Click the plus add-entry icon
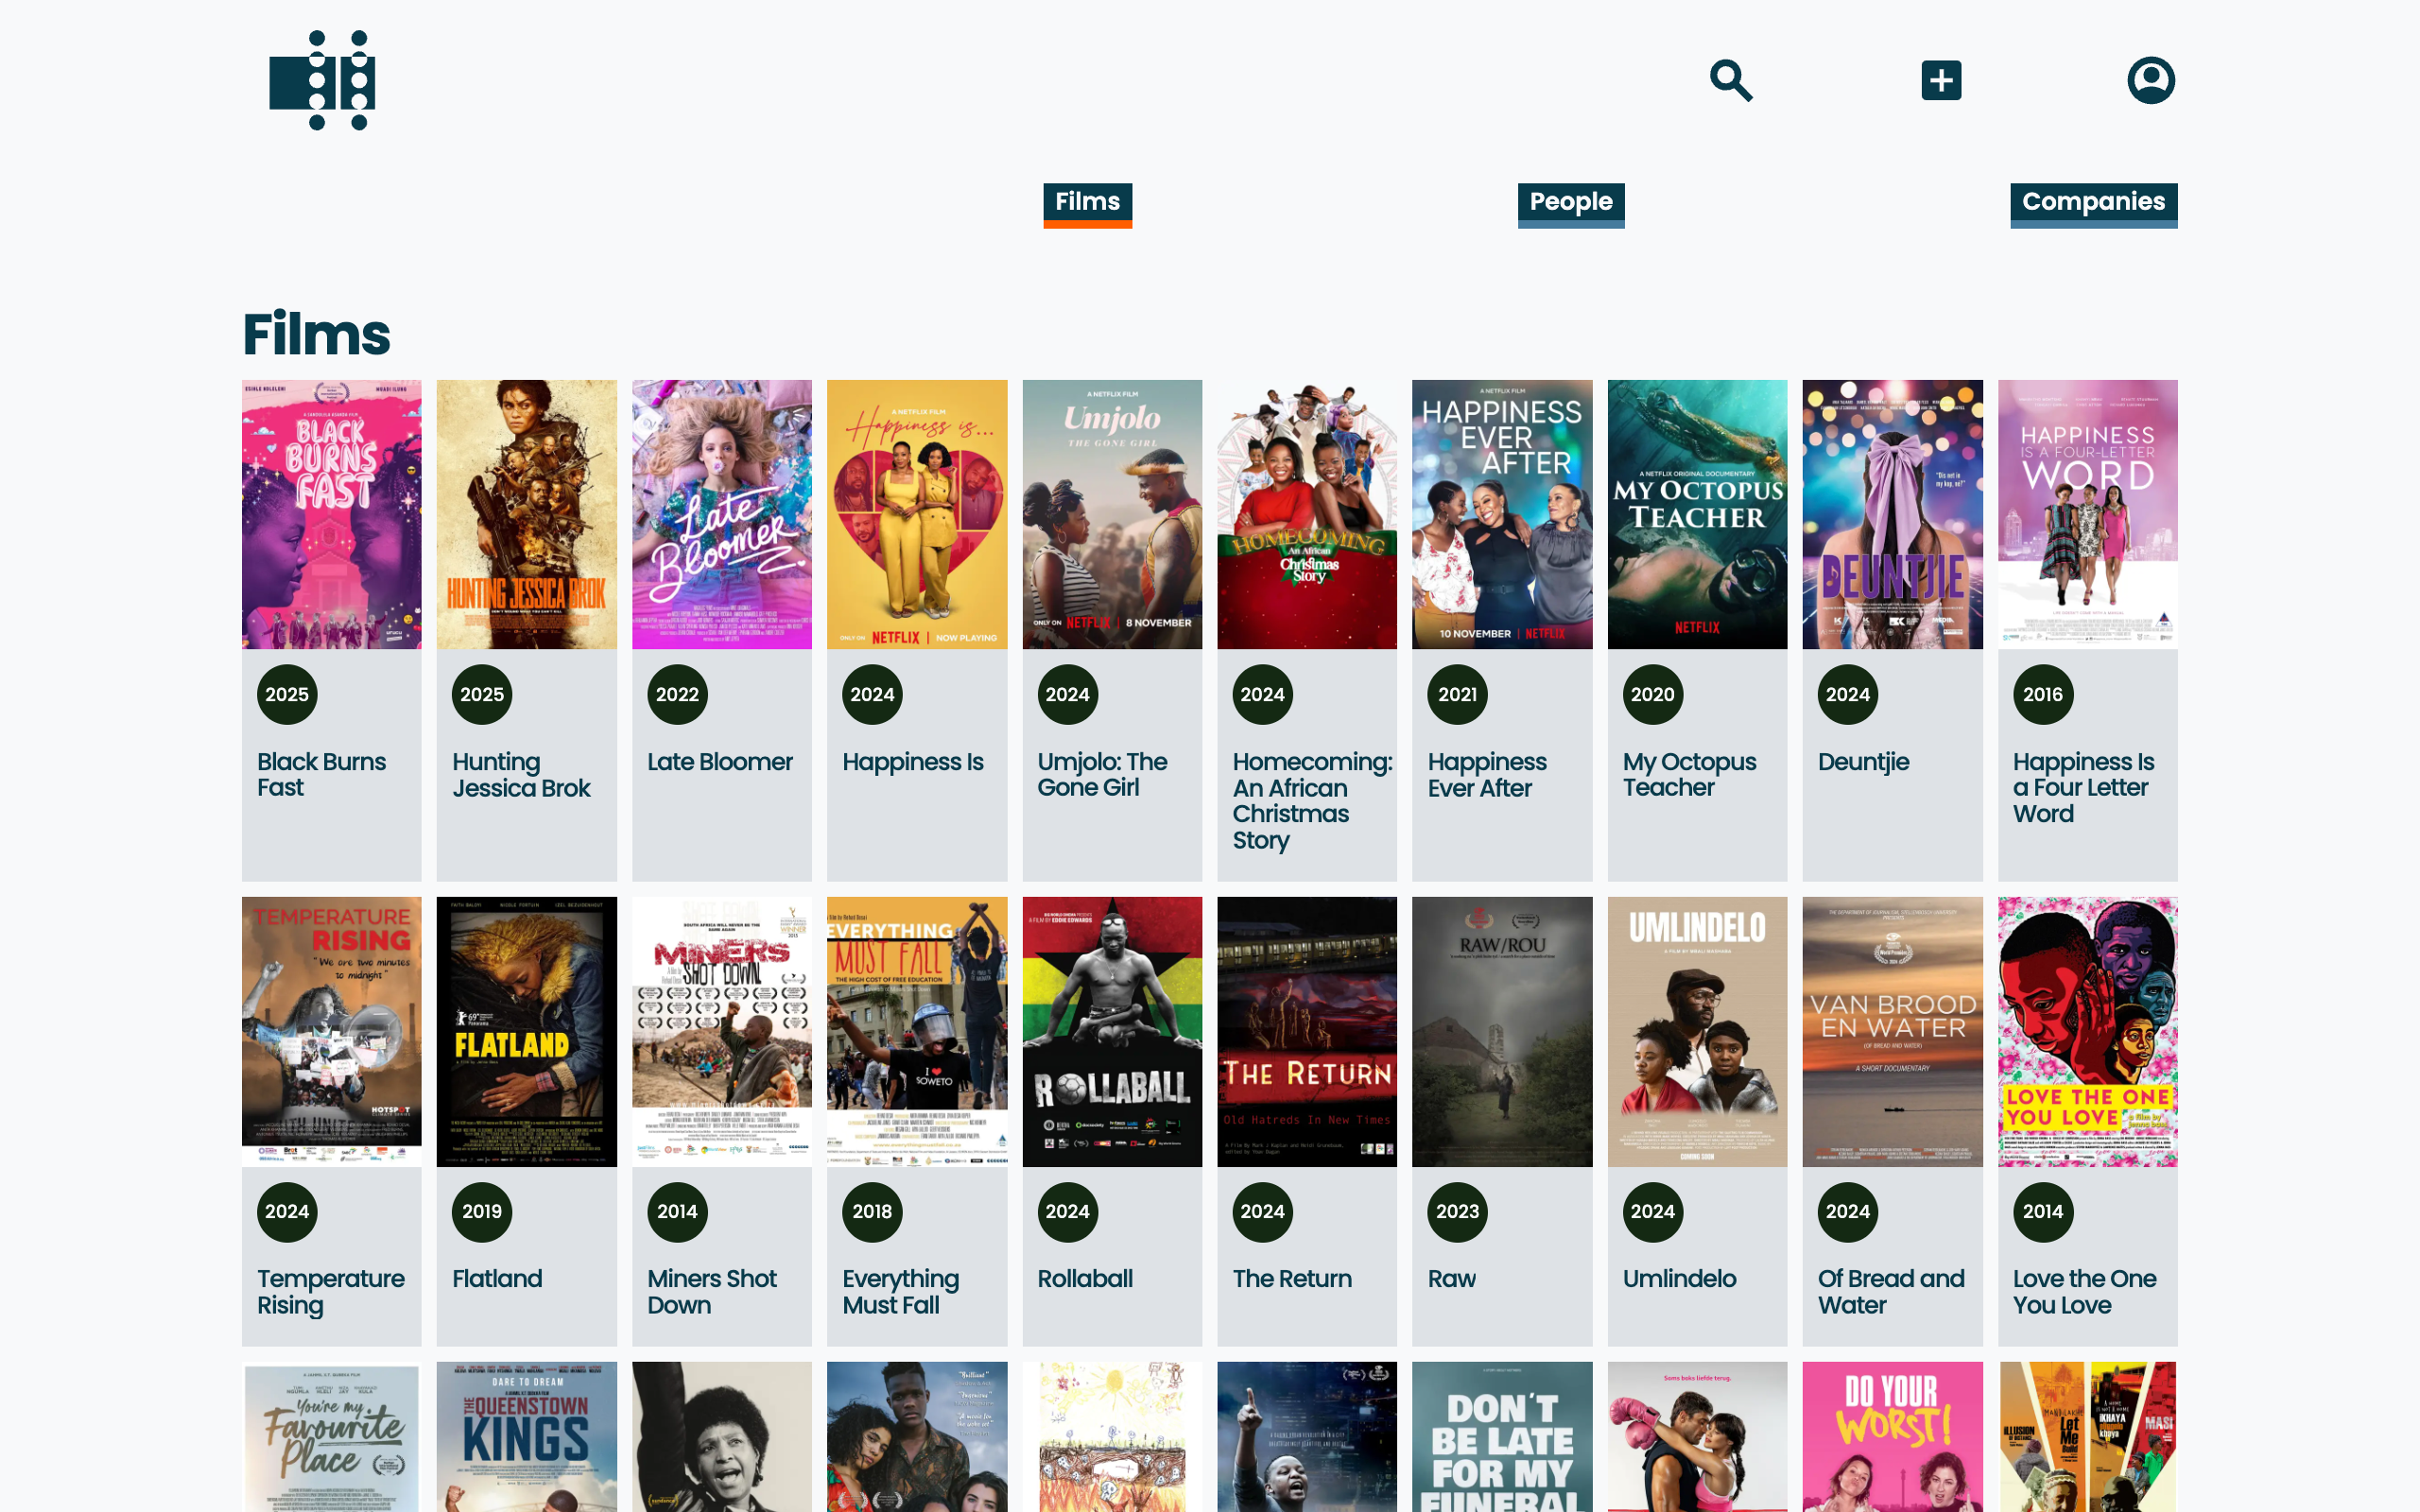 [x=1941, y=80]
